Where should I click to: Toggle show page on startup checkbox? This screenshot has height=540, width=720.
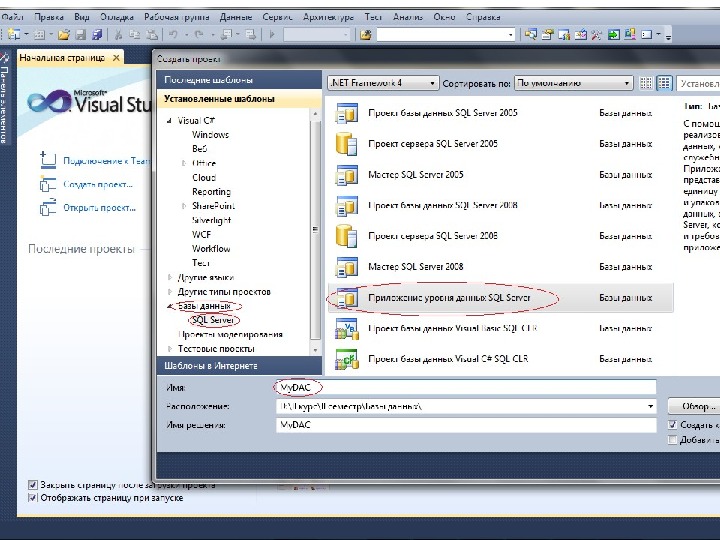[33, 498]
